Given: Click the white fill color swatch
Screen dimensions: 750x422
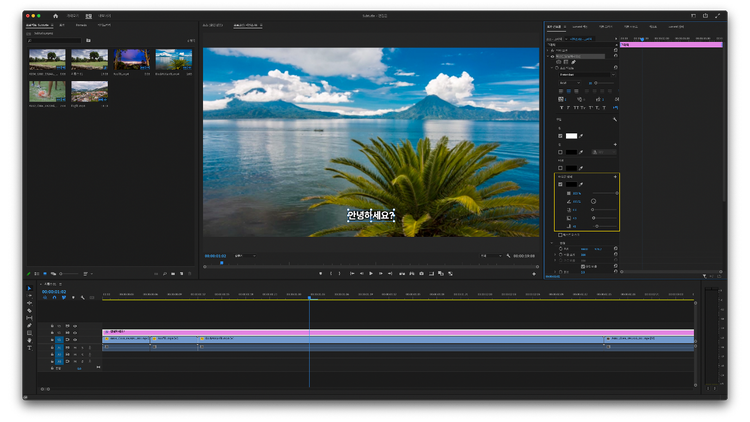Looking at the screenshot, I should [572, 135].
